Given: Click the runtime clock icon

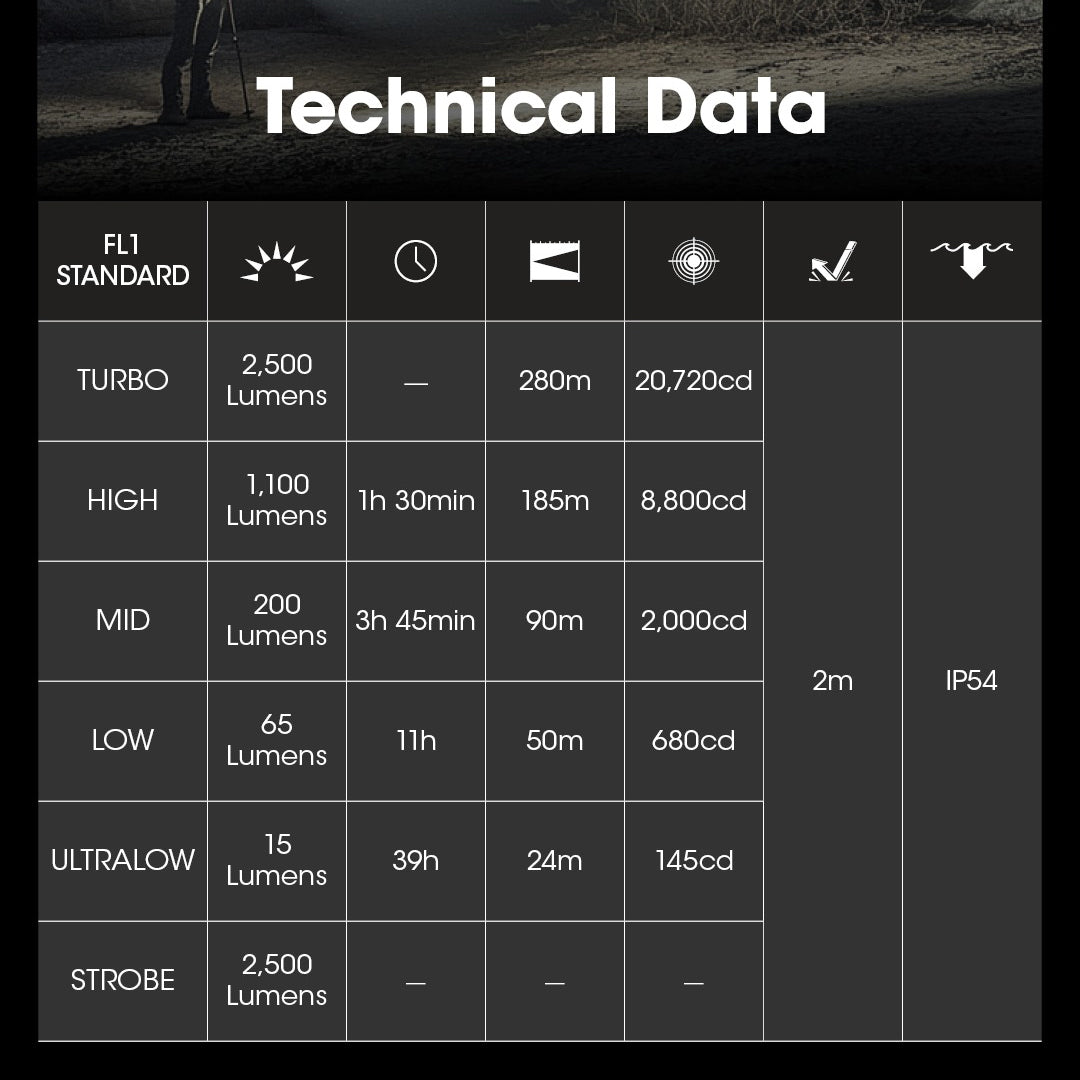Looking at the screenshot, I should coord(415,261).
